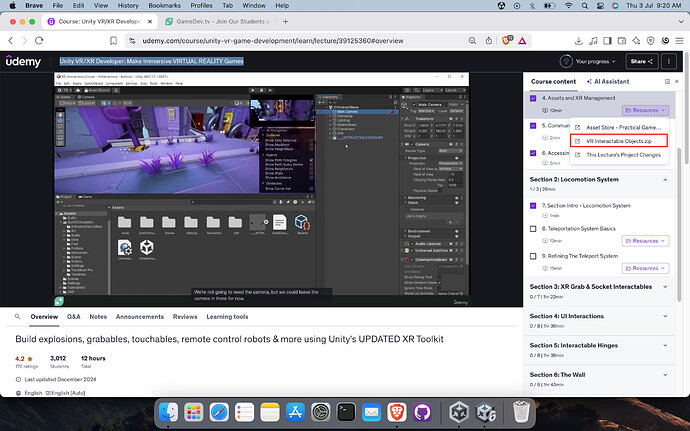690x431 pixels.
Task: Open Resources dropdown for Teleportation System Basics
Action: tap(644, 241)
